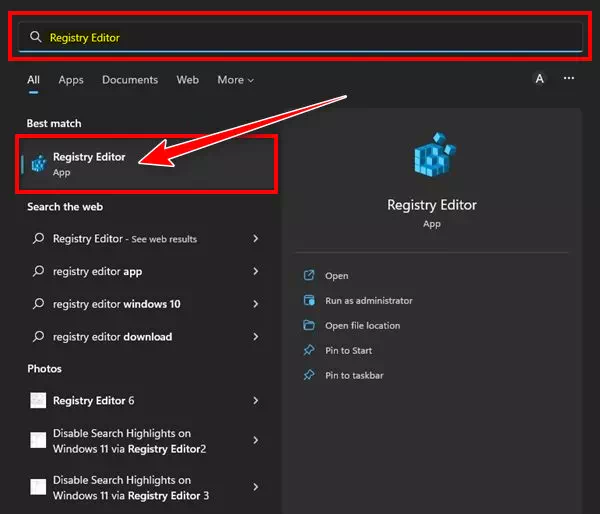The width and height of the screenshot is (600, 514).
Task: Switch to the Apps tab
Action: [71, 80]
